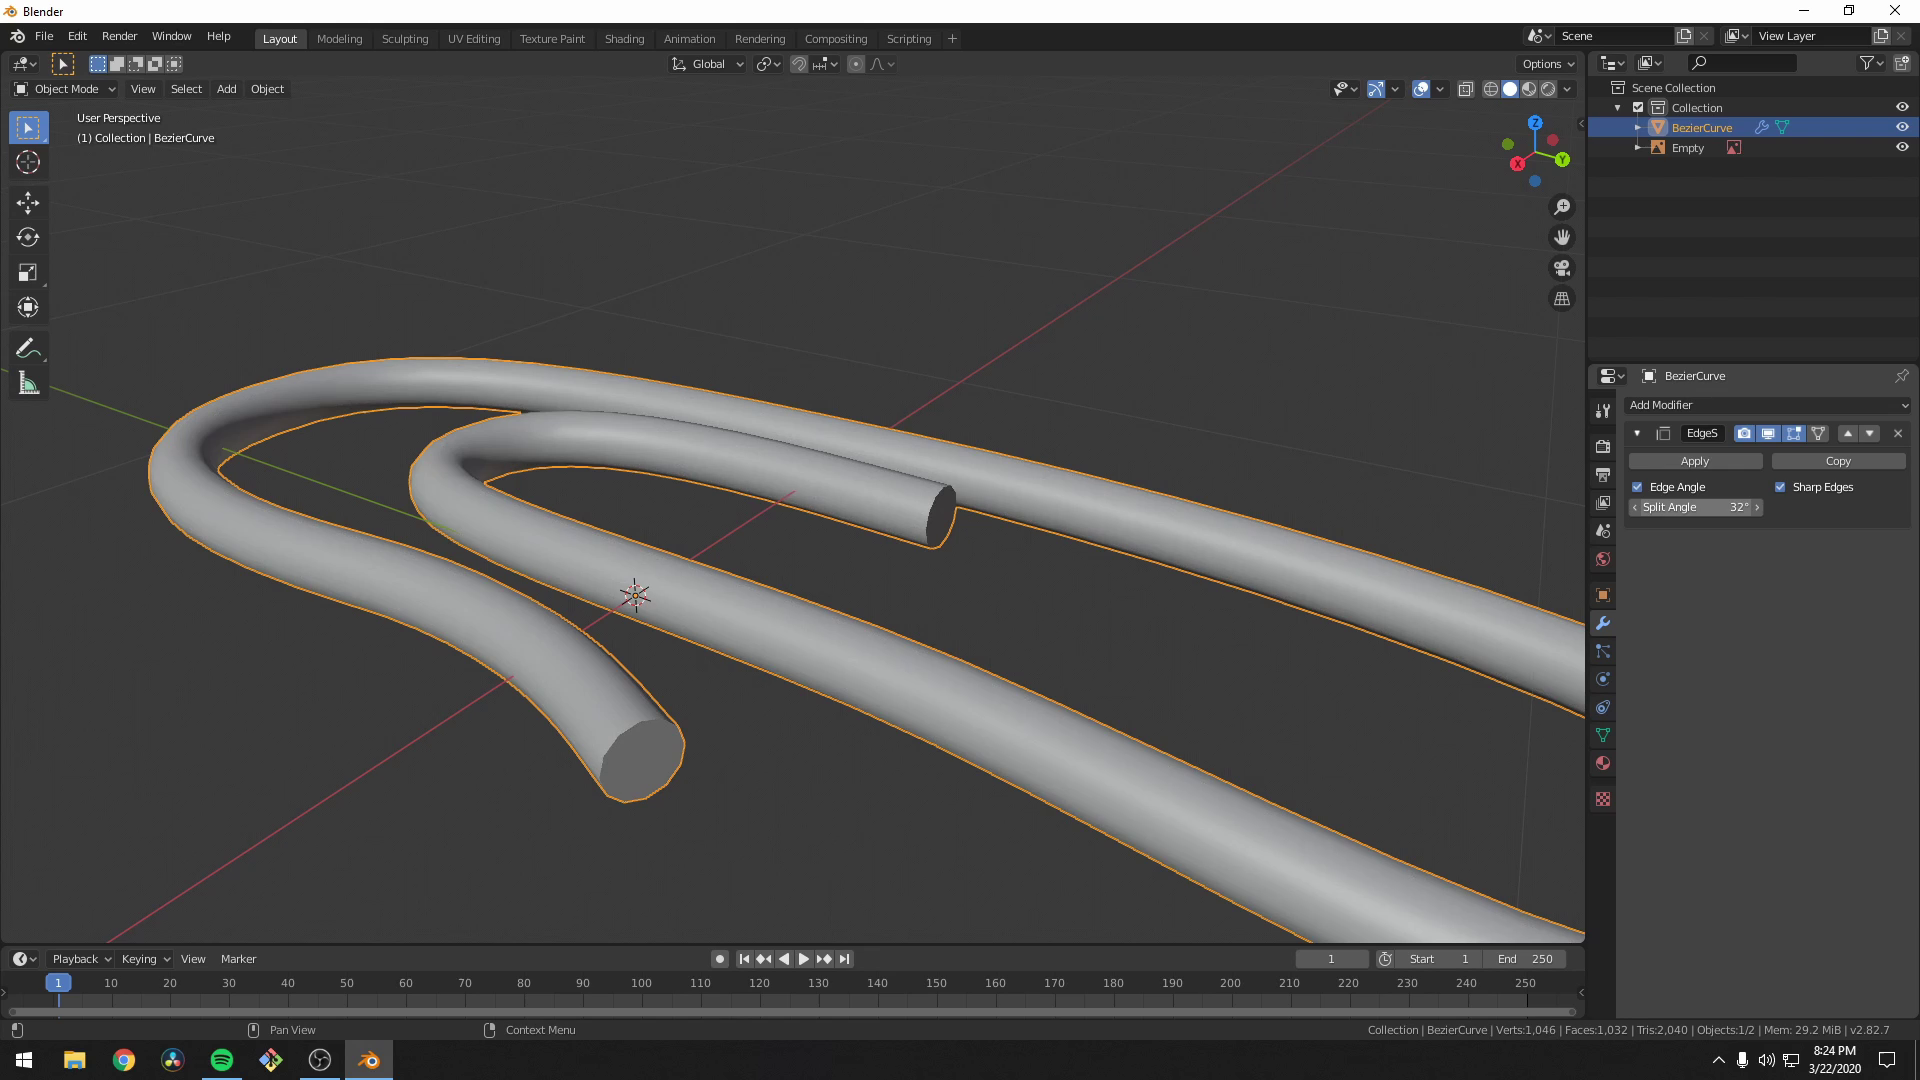Open the viewport Add menu

[x=227, y=89]
